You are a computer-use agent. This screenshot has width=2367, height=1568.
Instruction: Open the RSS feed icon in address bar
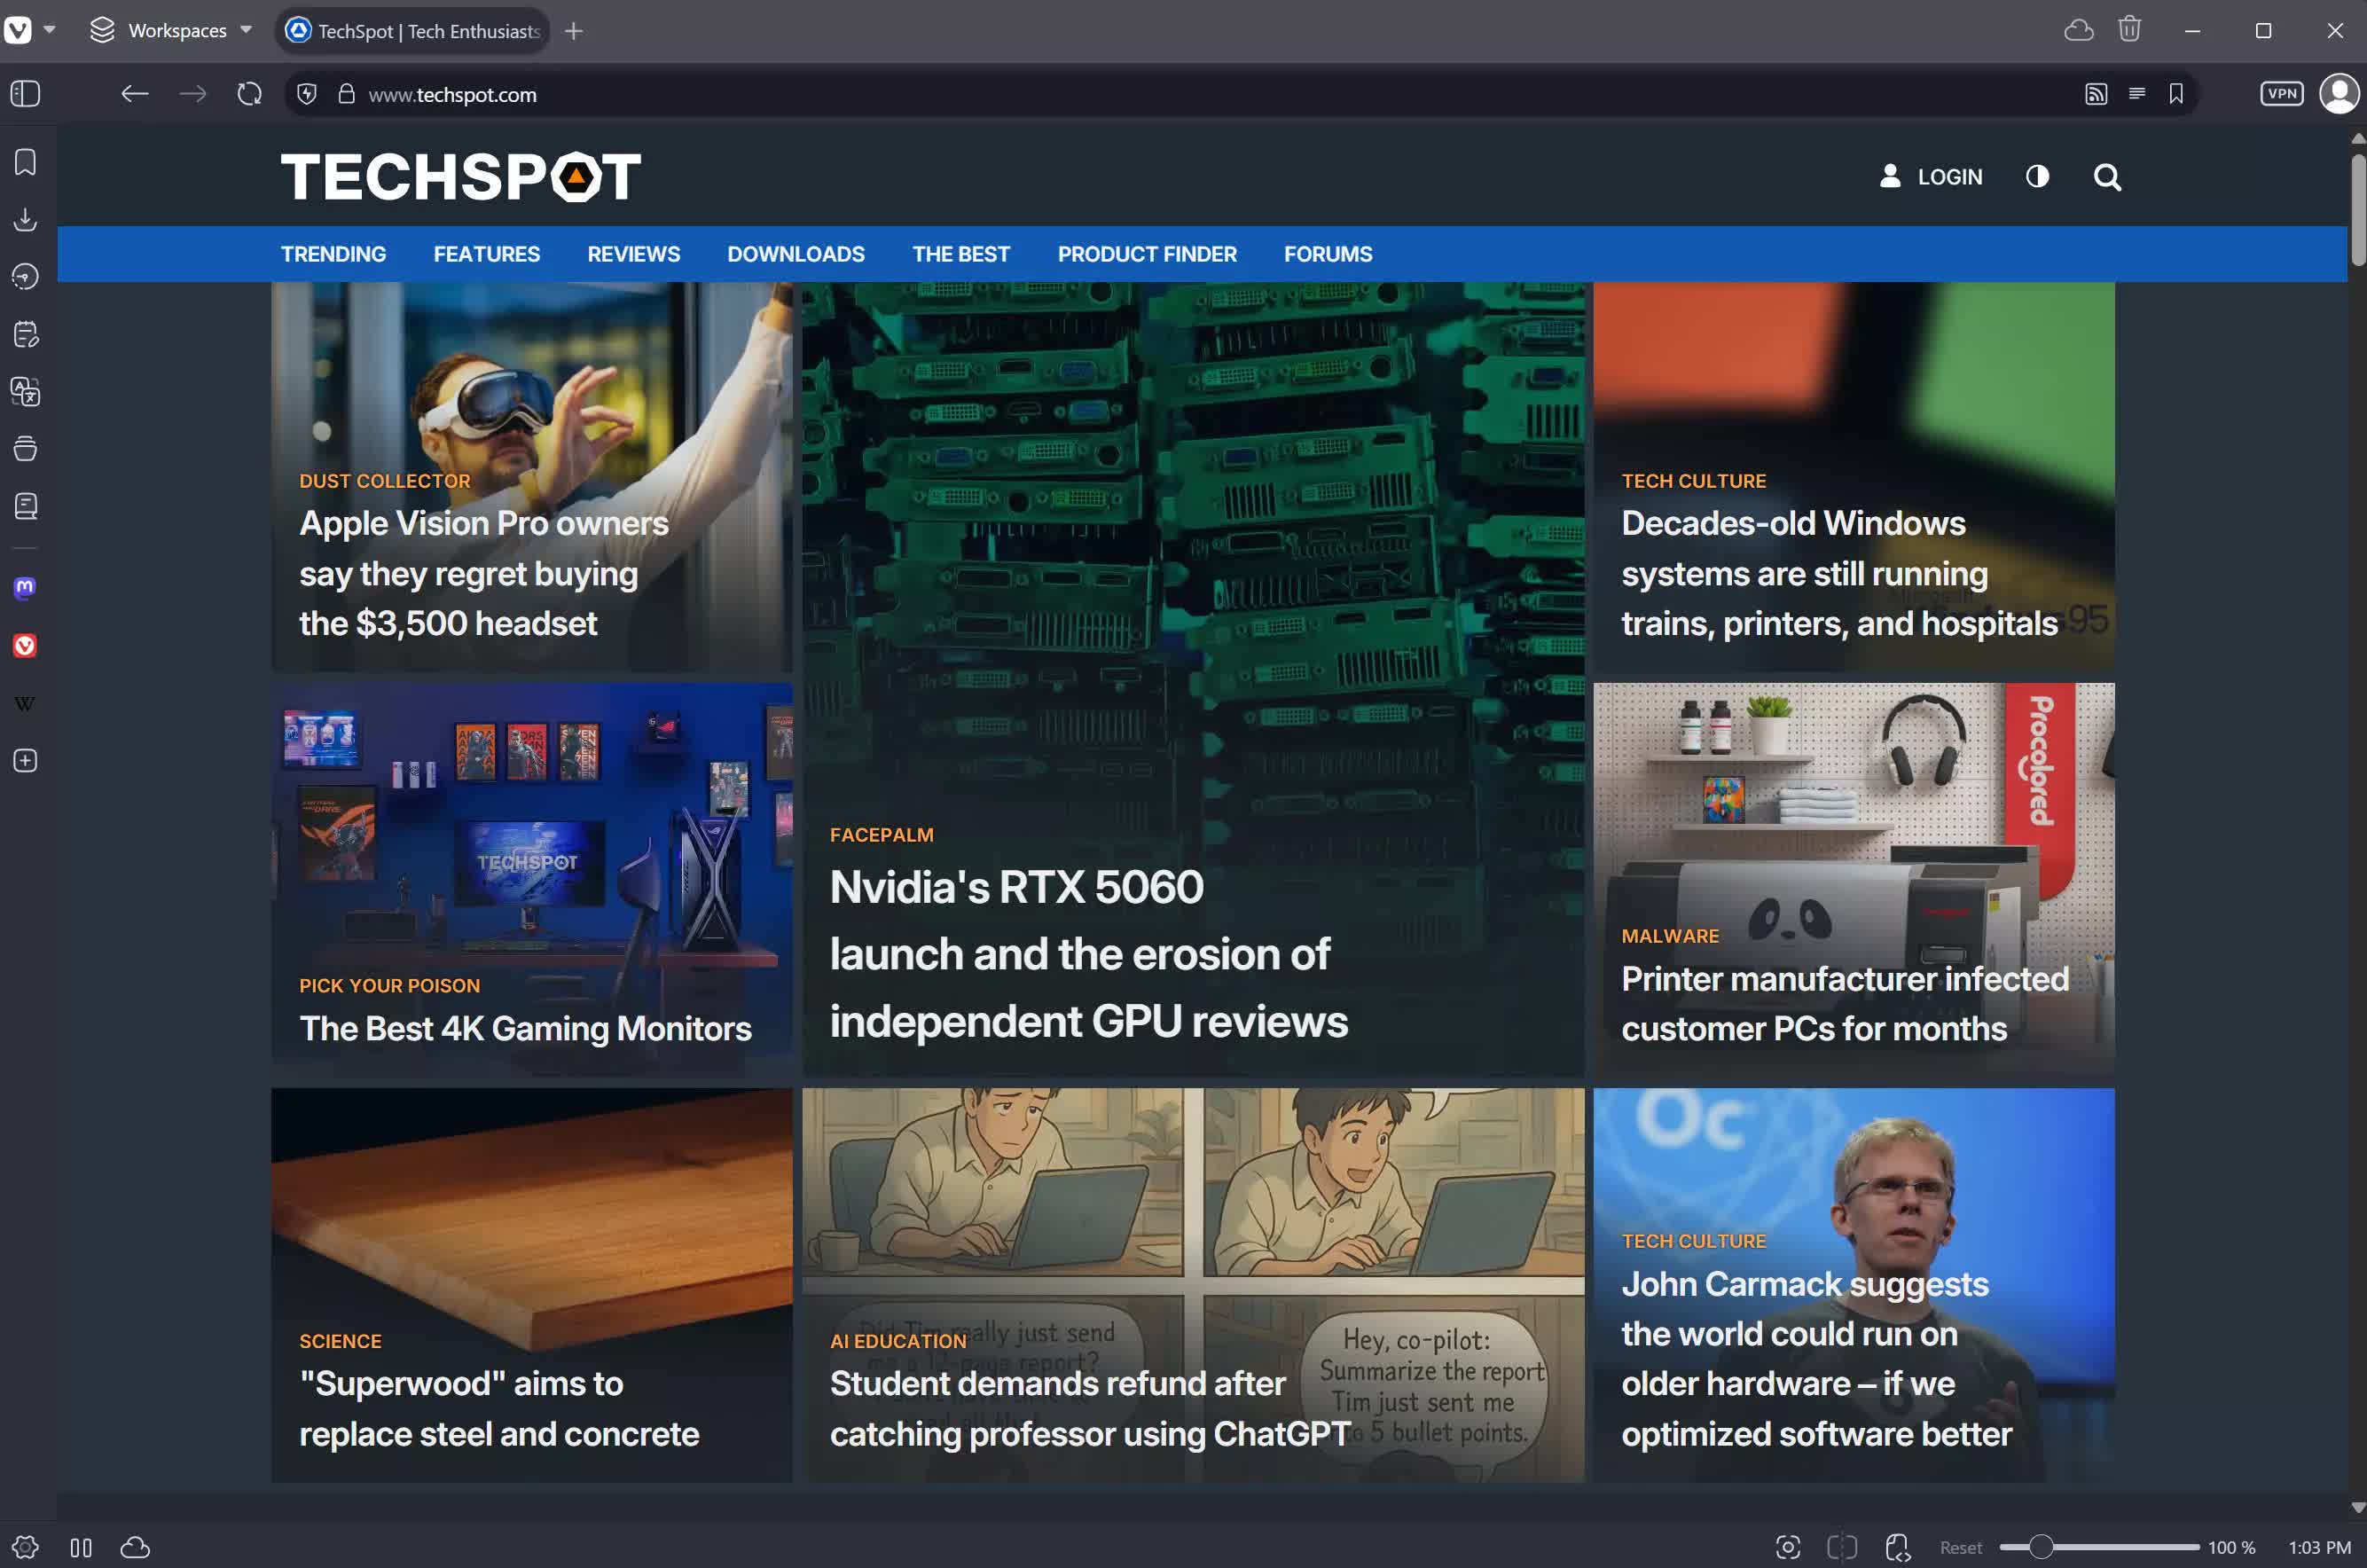[x=2096, y=94]
